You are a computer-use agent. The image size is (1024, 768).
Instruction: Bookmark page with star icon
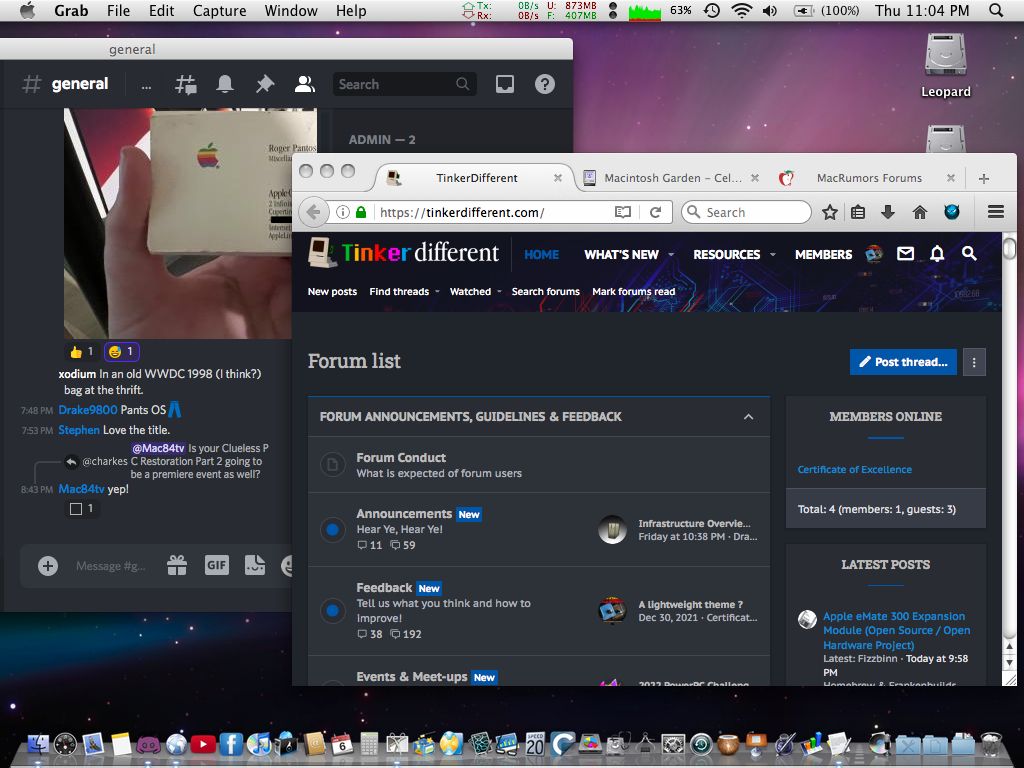(829, 212)
